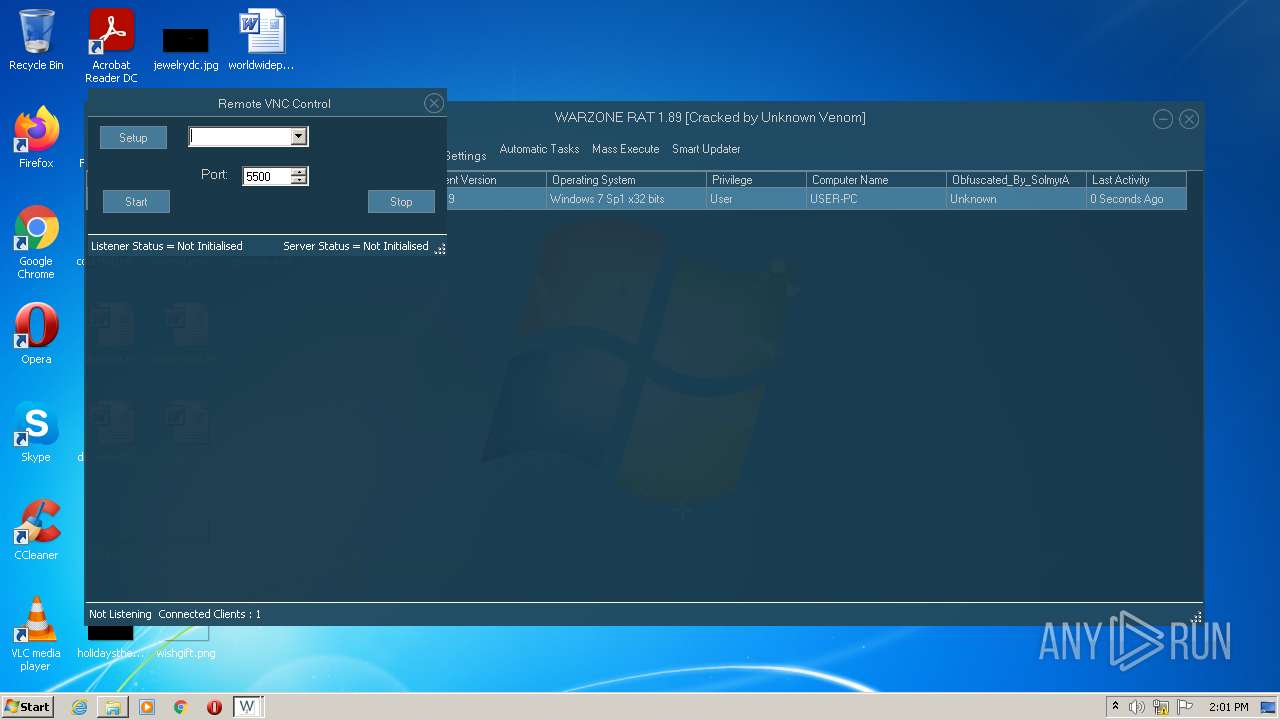Launch VLC media player from desktop

(36, 634)
